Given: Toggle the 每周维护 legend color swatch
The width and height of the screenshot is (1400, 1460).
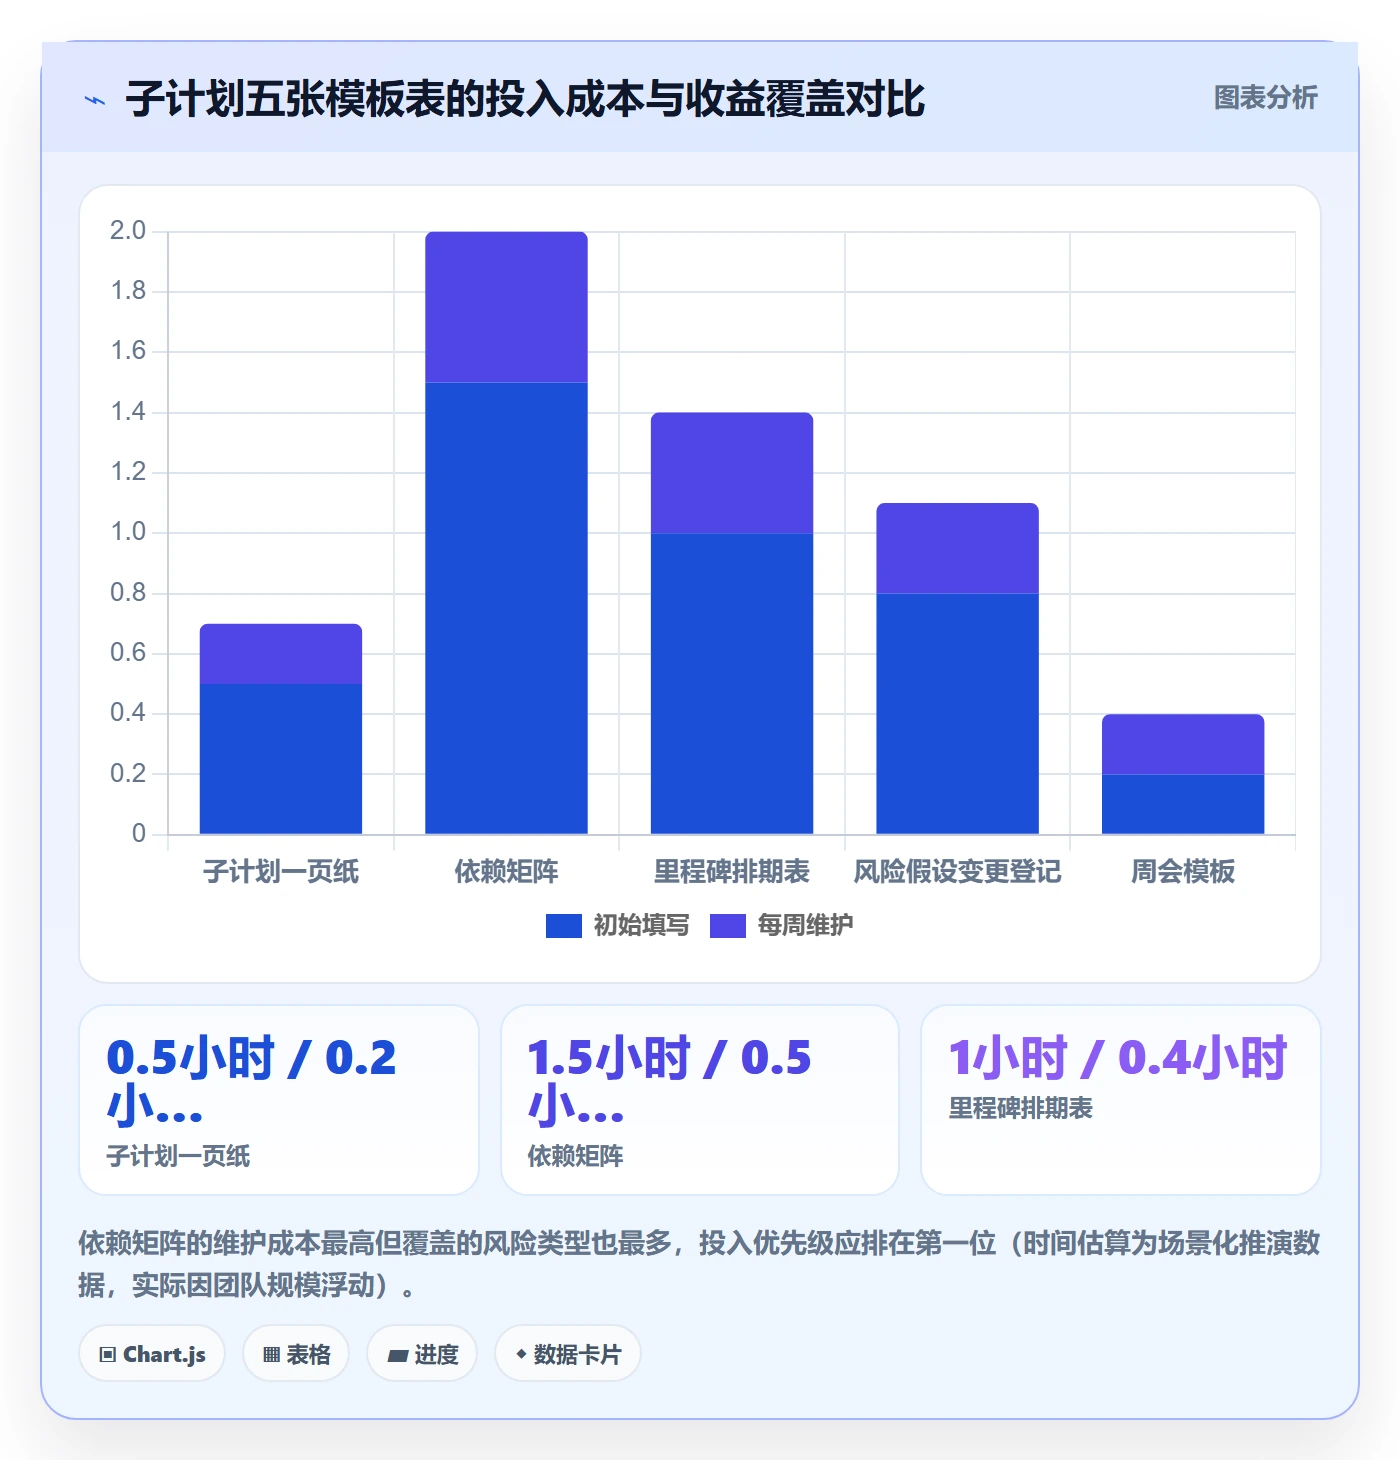Looking at the screenshot, I should pos(727,926).
